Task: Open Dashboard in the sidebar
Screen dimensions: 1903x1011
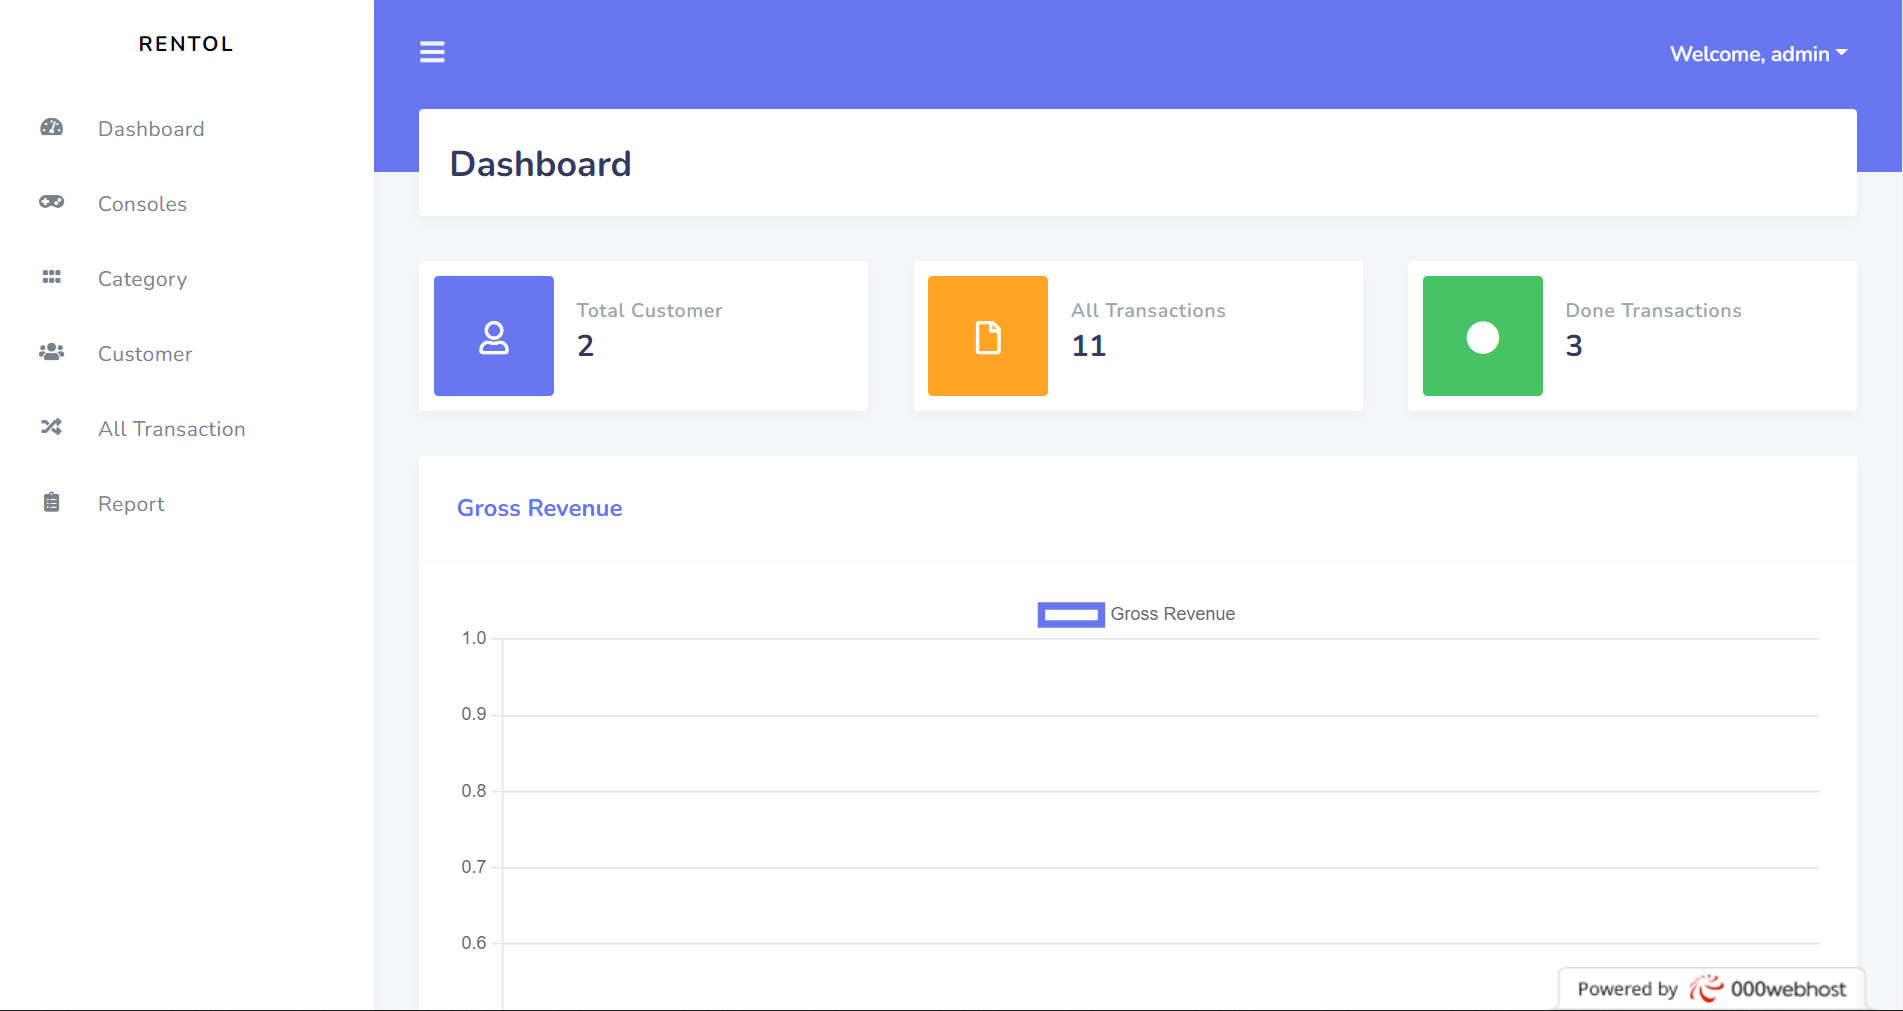Action: (151, 129)
